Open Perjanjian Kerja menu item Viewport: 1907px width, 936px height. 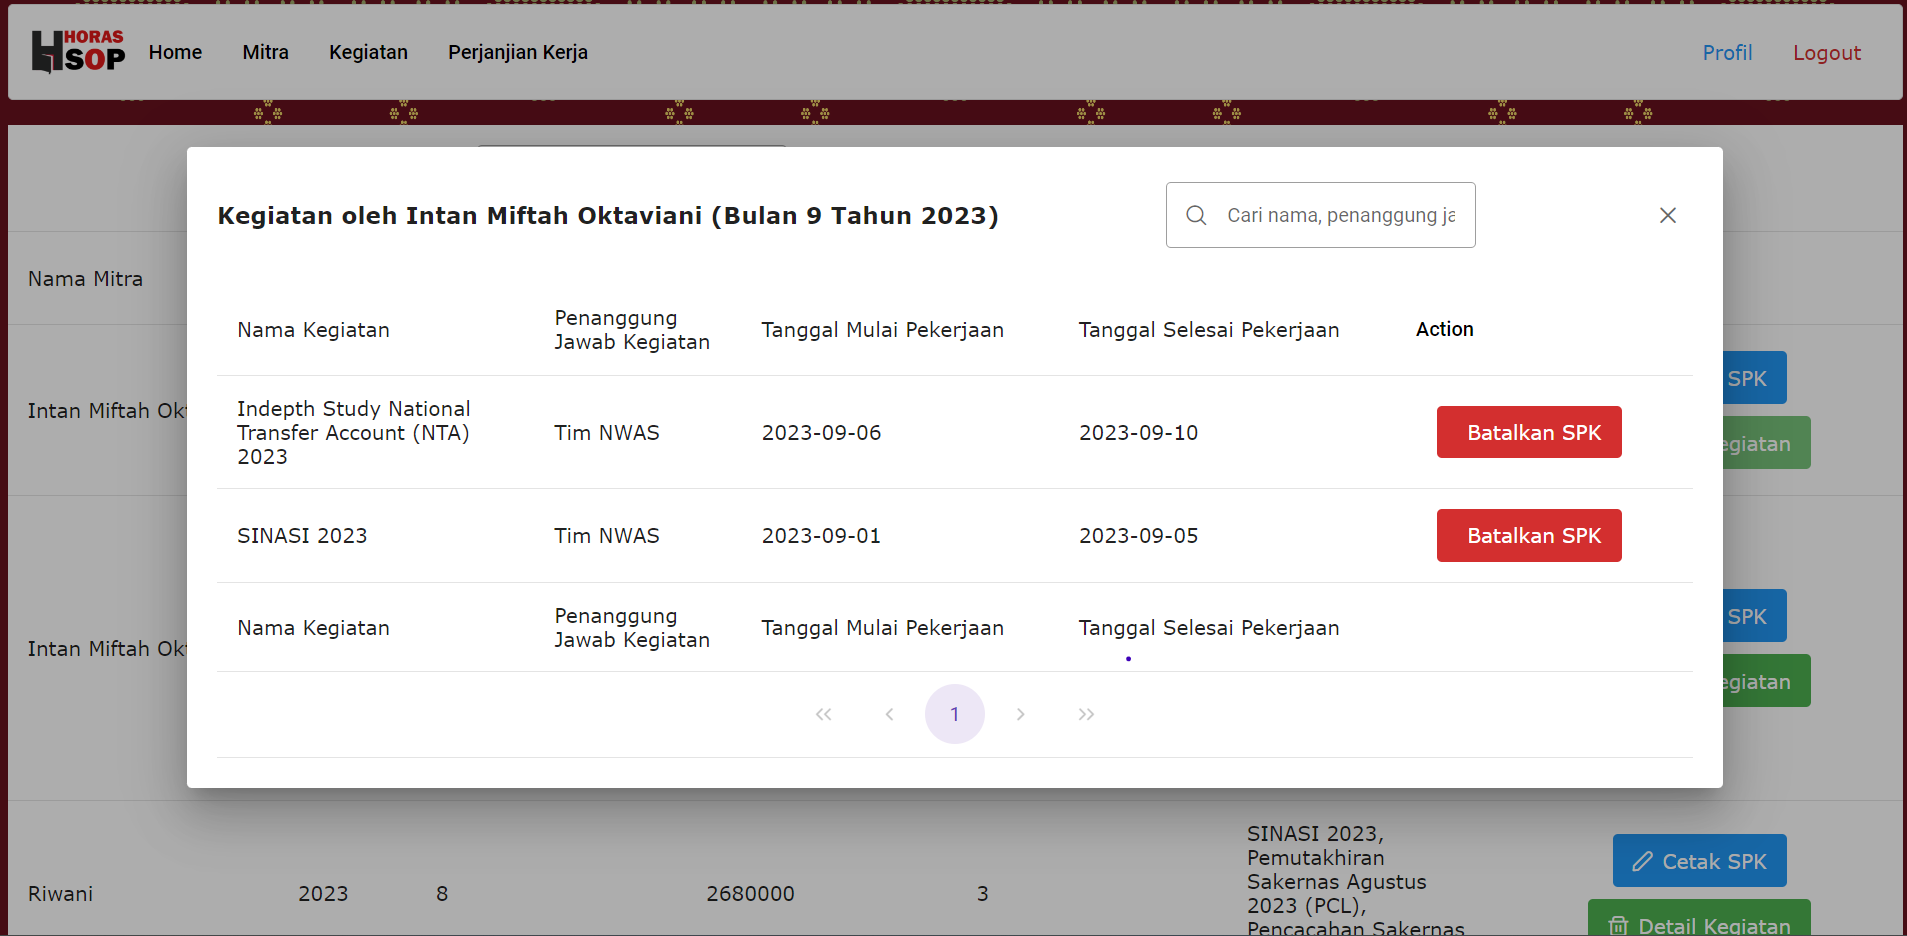[x=517, y=52]
